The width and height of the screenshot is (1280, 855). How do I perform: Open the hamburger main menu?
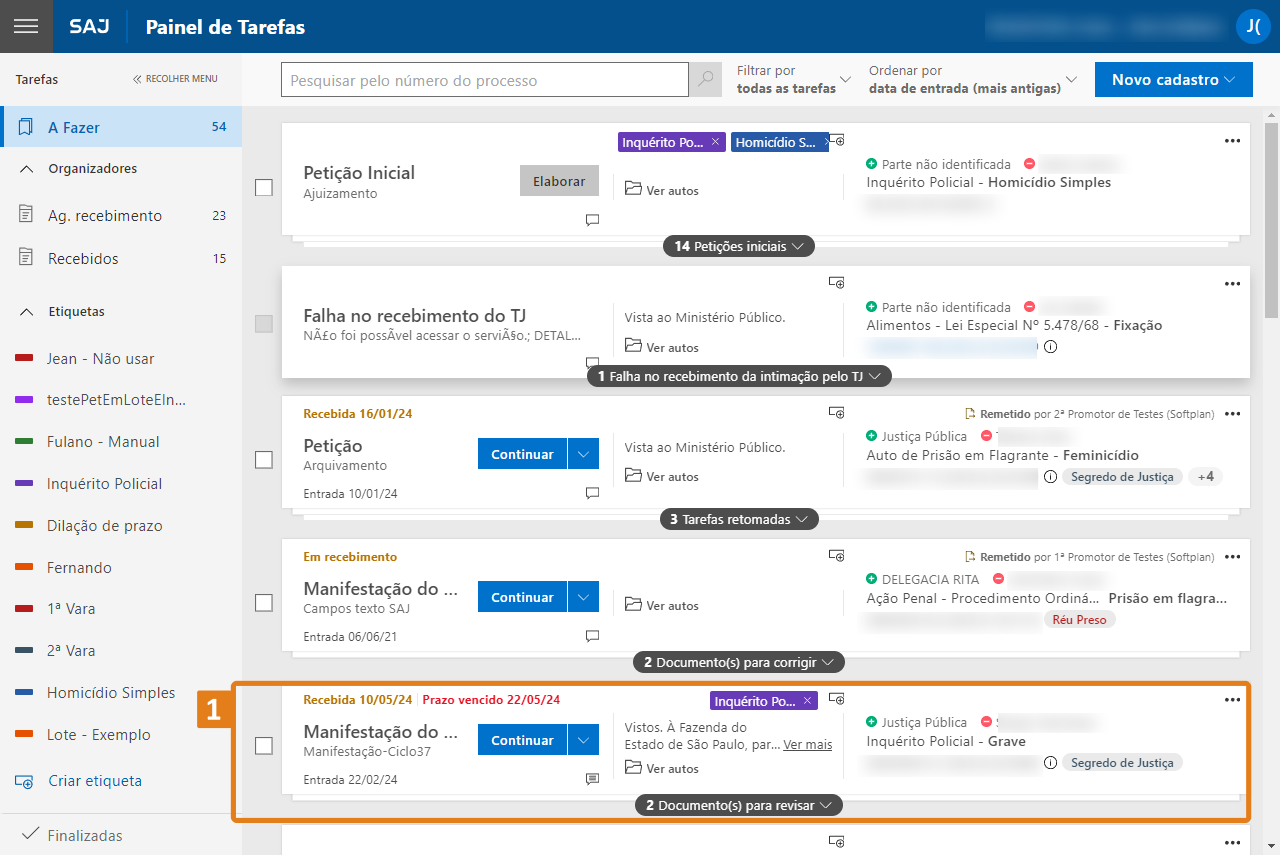coord(26,26)
